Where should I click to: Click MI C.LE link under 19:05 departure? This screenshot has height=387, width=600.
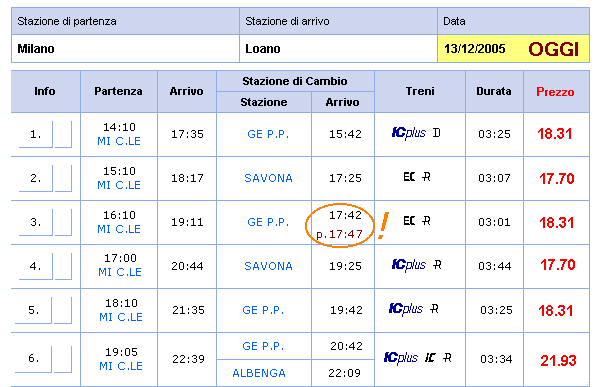(x=121, y=366)
